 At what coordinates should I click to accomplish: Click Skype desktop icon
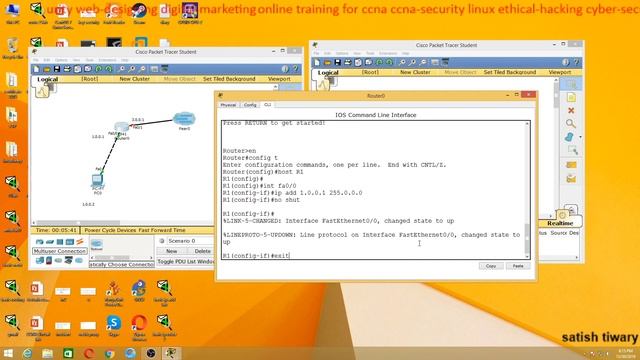pyautogui.click(x=114, y=325)
